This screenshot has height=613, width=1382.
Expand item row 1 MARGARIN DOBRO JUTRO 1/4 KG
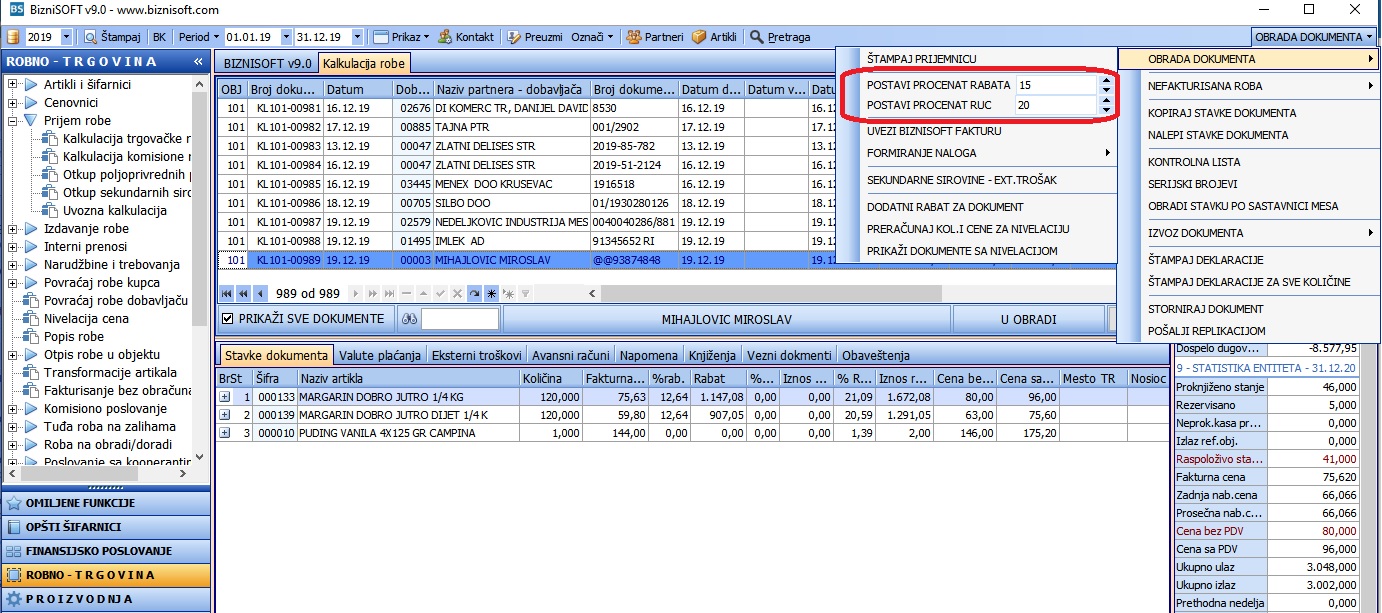225,397
